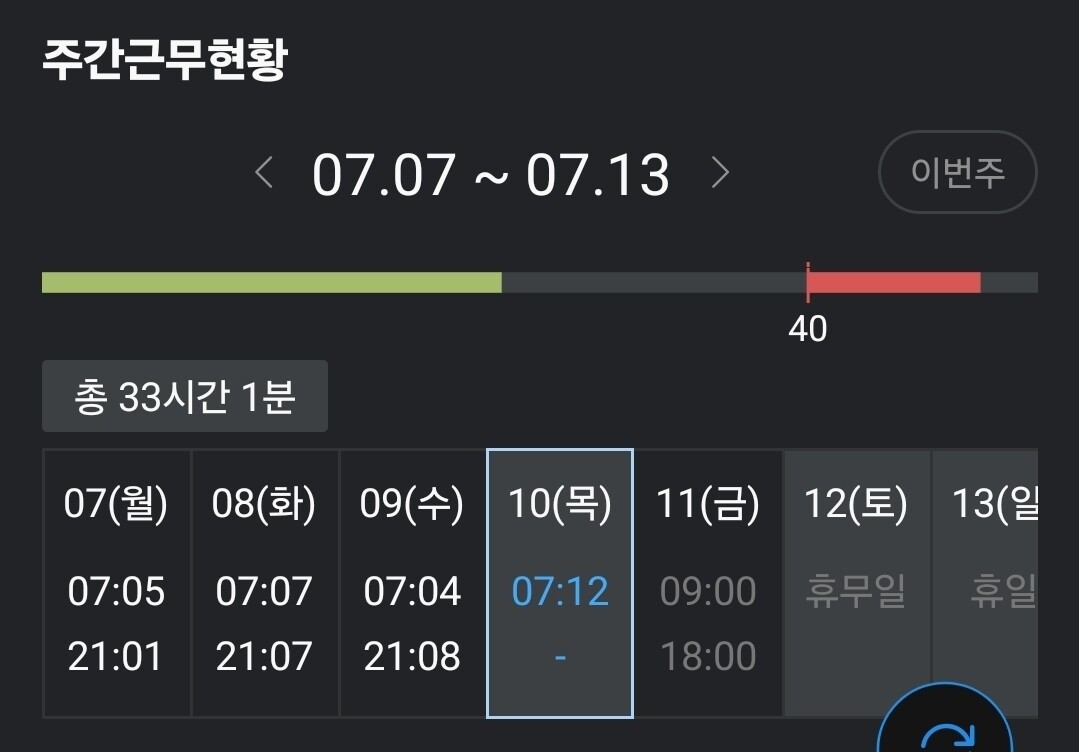Select the 11(금) day column
The image size is (1079, 752).
click(708, 583)
